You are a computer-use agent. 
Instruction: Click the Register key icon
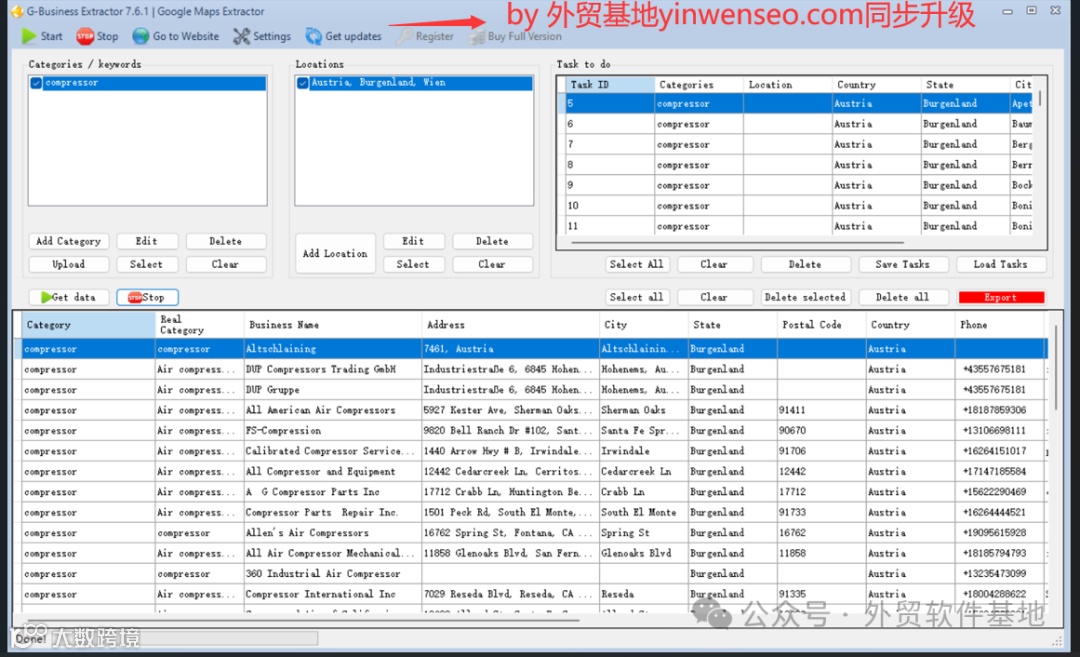(404, 36)
